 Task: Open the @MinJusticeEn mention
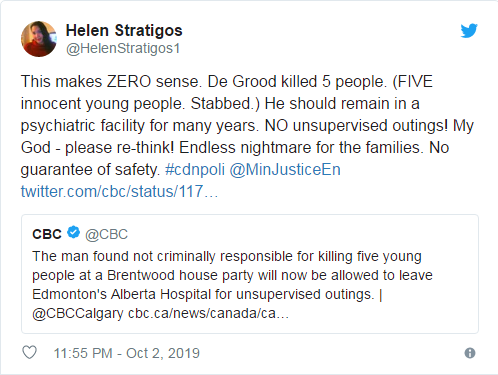pyautogui.click(x=285, y=169)
